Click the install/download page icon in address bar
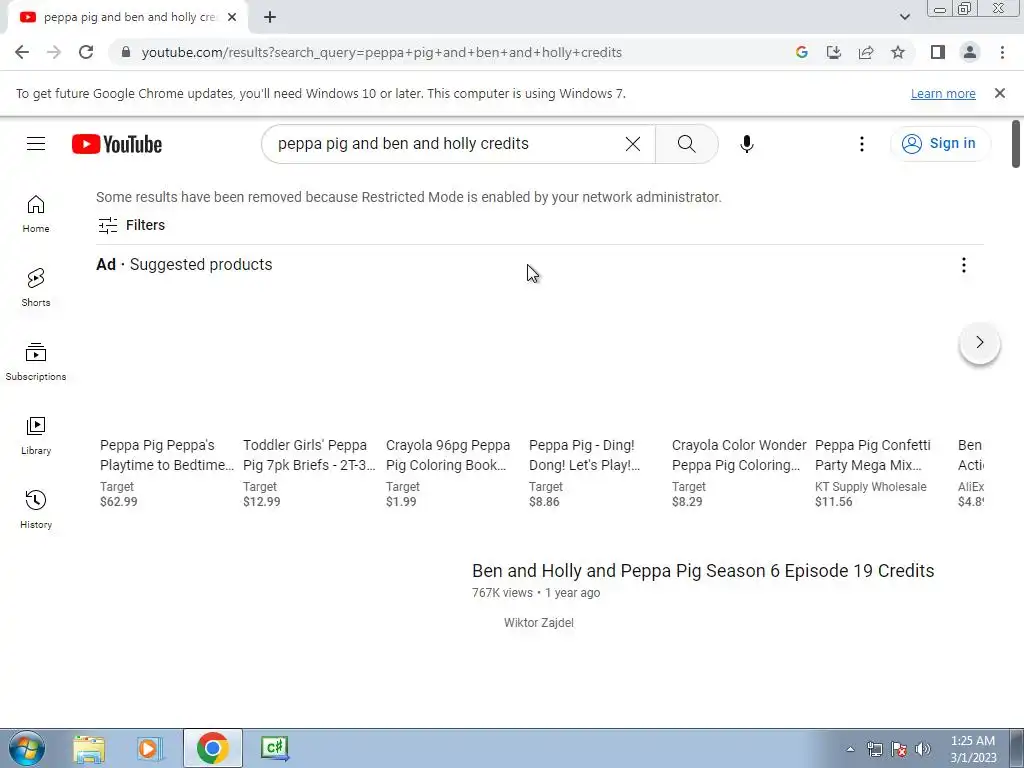 pyautogui.click(x=833, y=52)
